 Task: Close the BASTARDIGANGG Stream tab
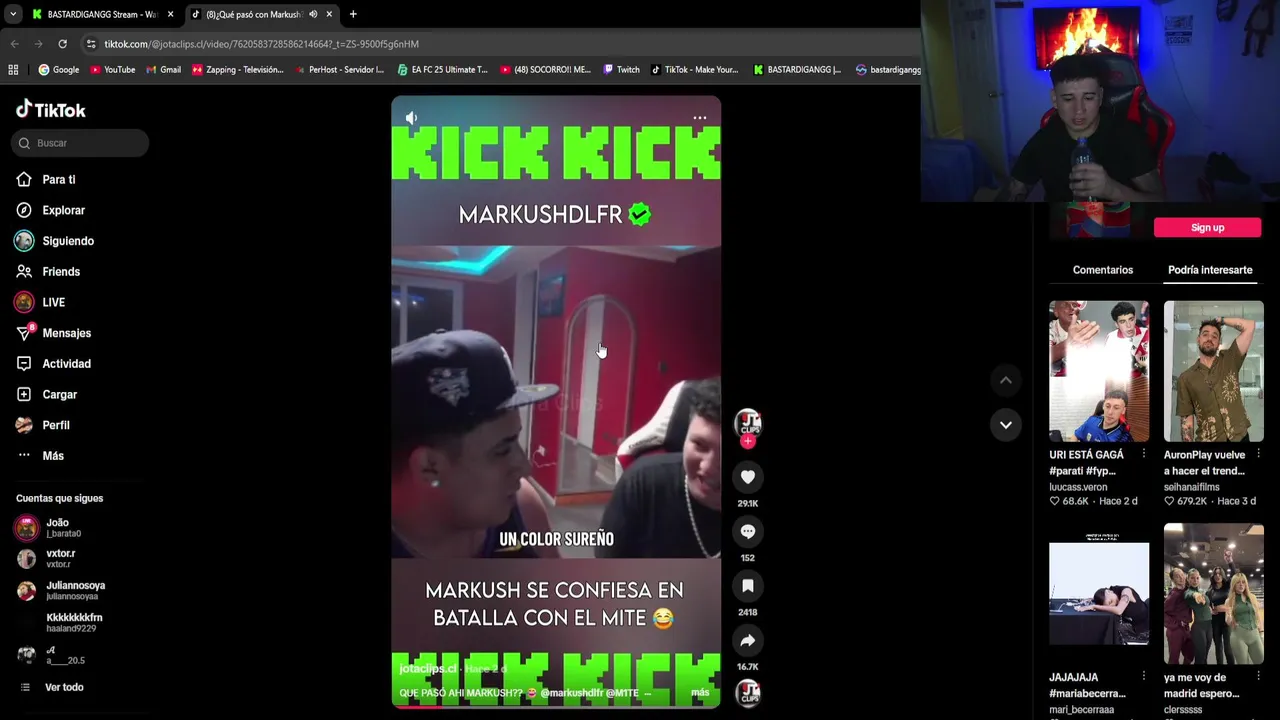click(170, 14)
